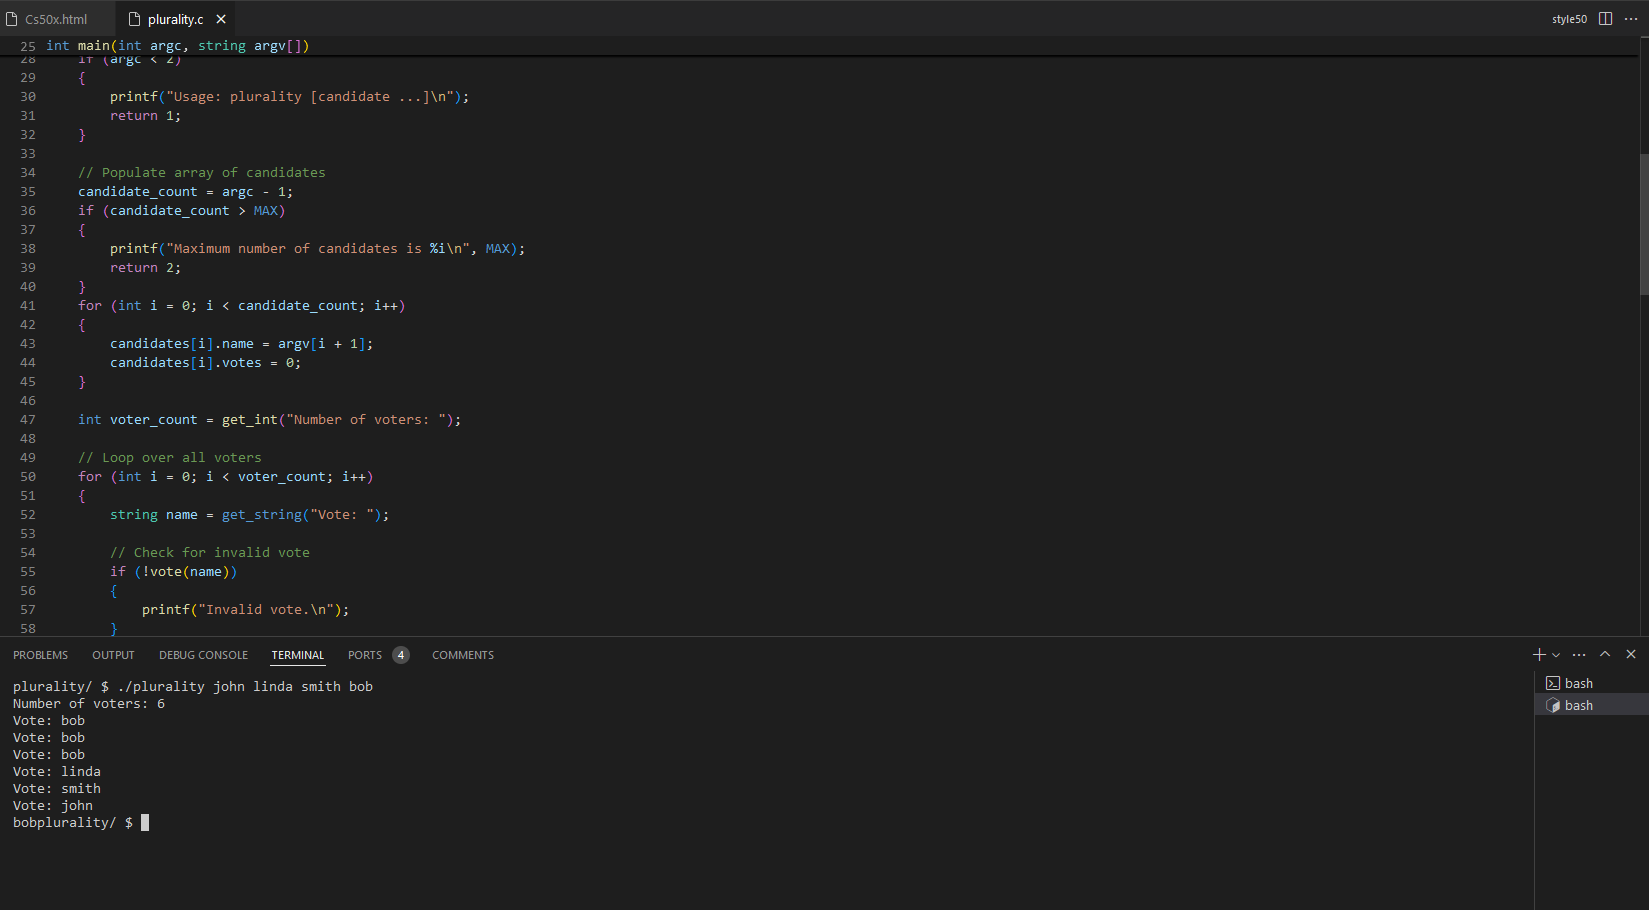1649x910 pixels.
Task: Open the Problems panel tab
Action: click(41, 655)
